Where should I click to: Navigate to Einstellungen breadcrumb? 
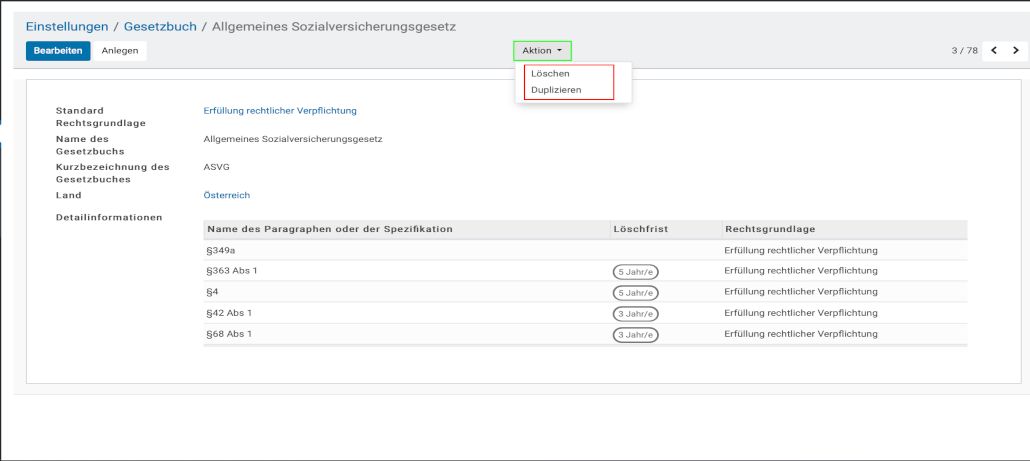coord(67,26)
